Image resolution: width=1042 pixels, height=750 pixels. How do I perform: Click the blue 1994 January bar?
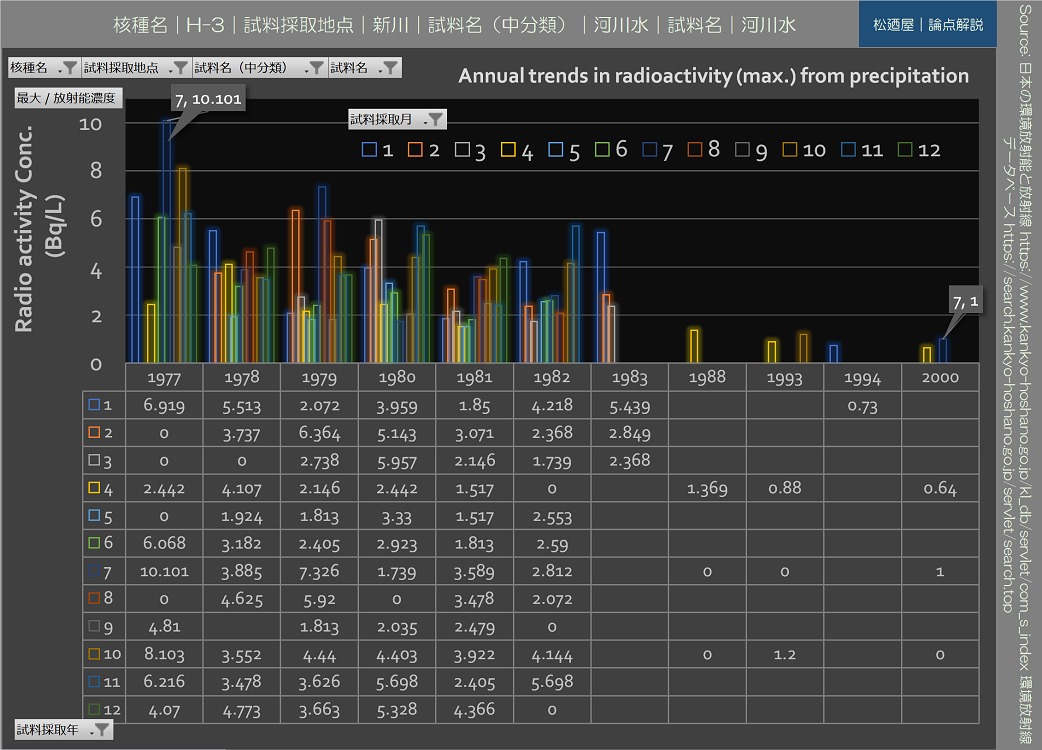coord(833,353)
